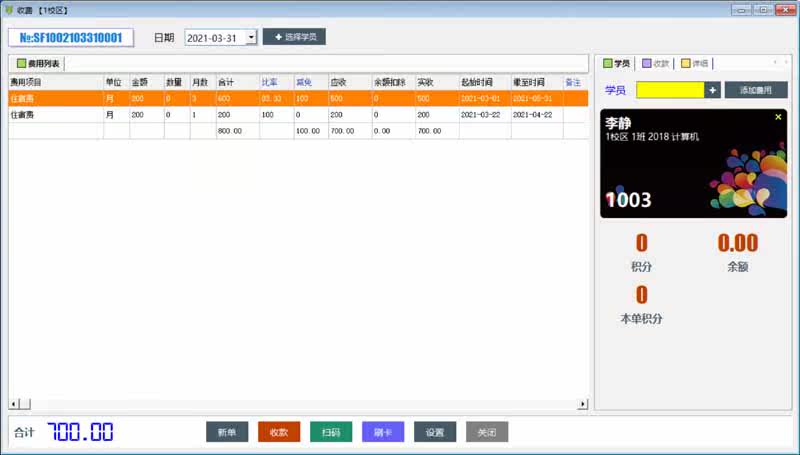This screenshot has width=800, height=455.
Task: Click the 2021-05-31 end date cell
Action: (537, 98)
